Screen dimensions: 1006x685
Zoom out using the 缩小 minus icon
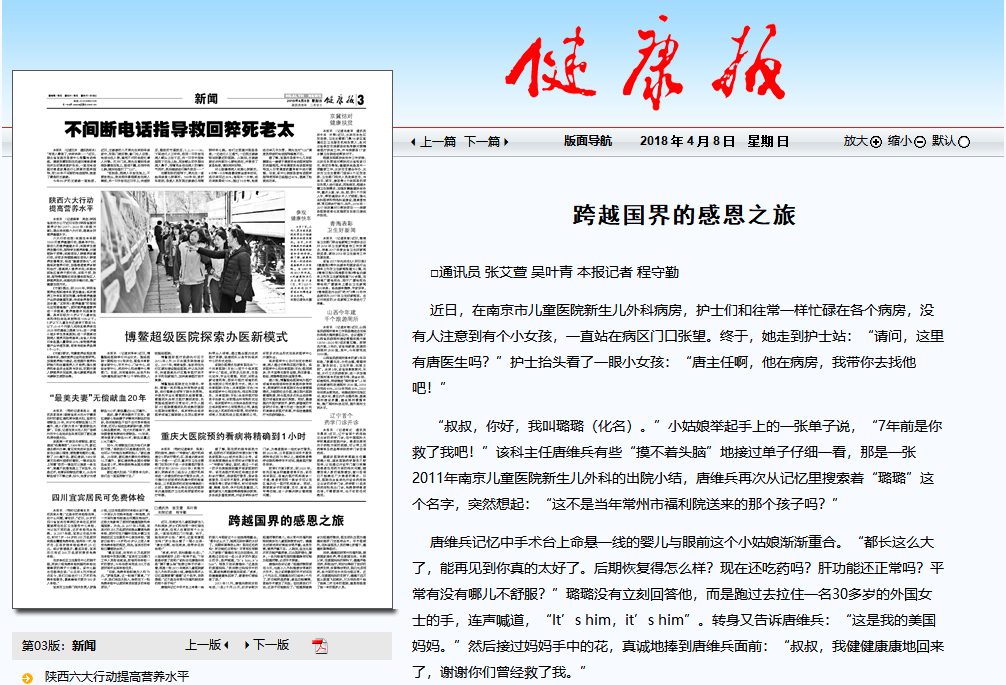point(919,141)
